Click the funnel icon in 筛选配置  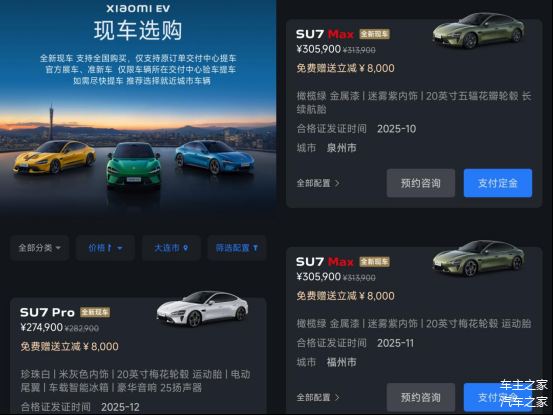pyautogui.click(x=255, y=248)
